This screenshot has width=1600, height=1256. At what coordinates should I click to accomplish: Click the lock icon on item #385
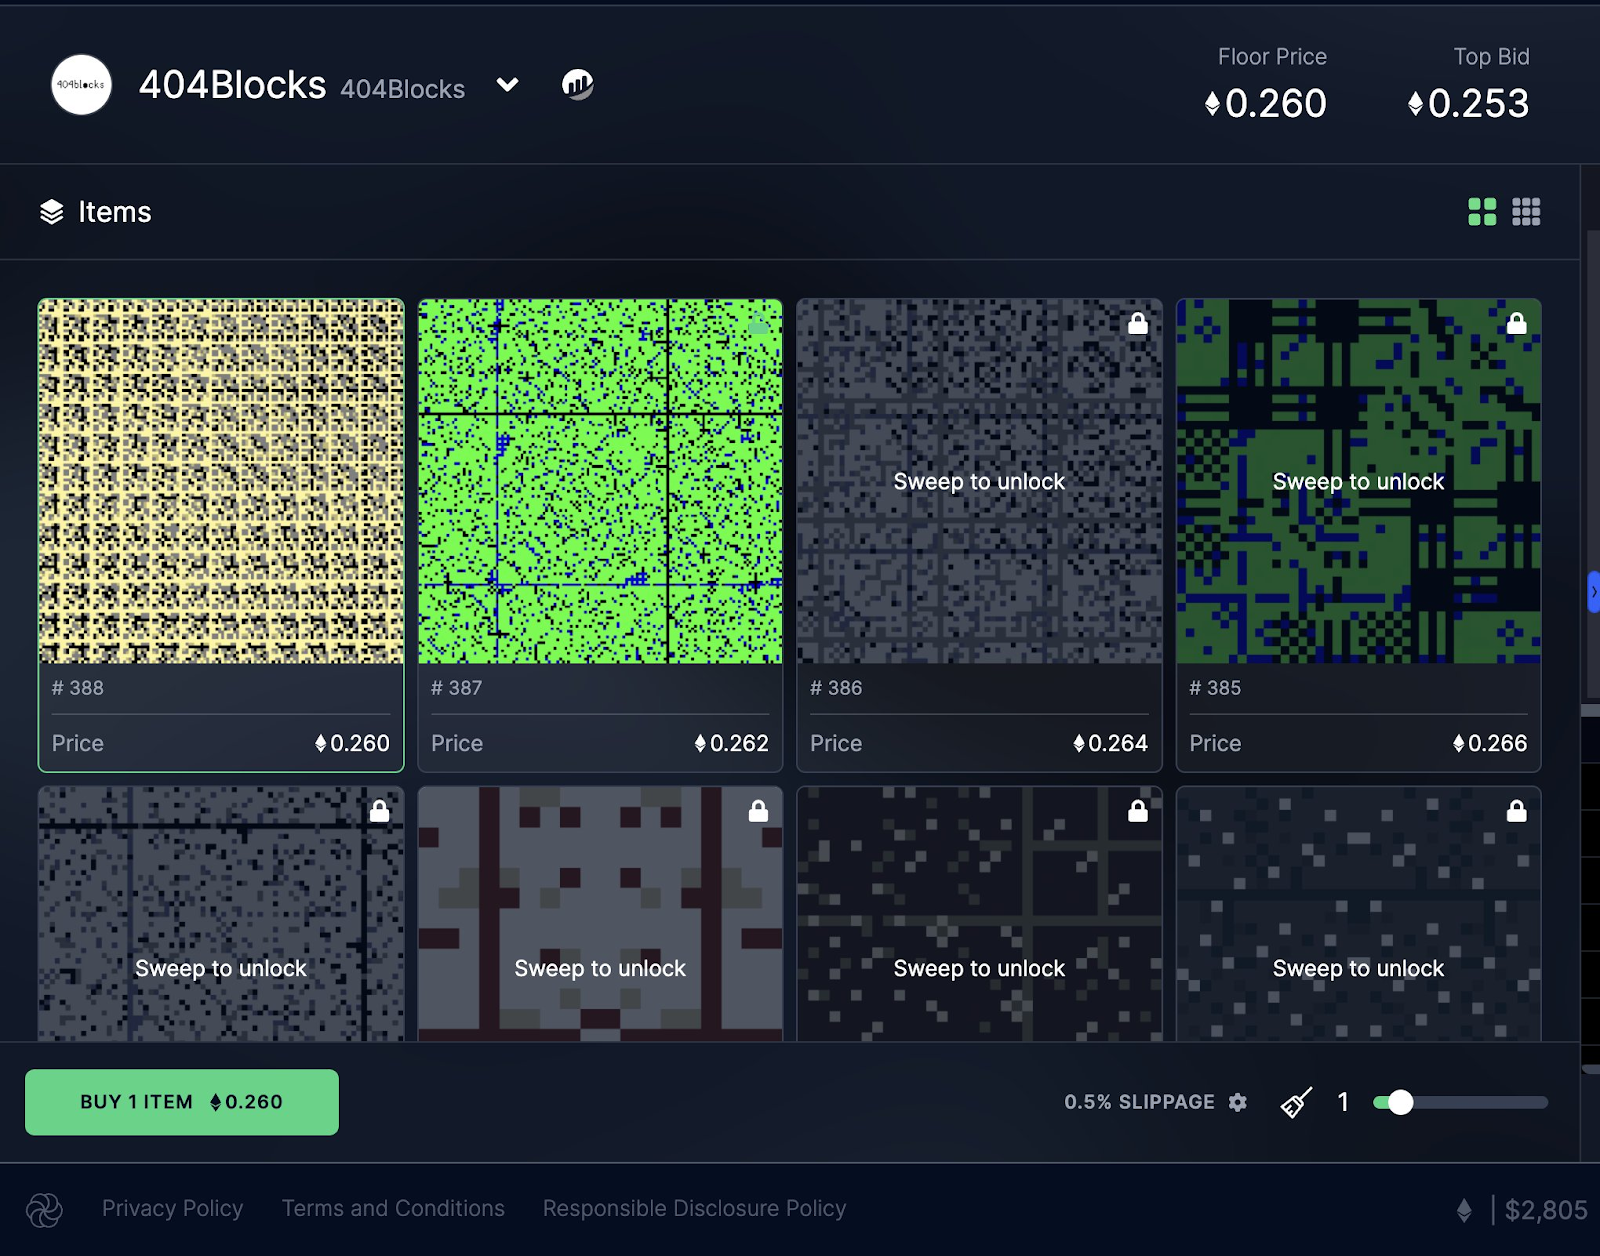click(1517, 323)
